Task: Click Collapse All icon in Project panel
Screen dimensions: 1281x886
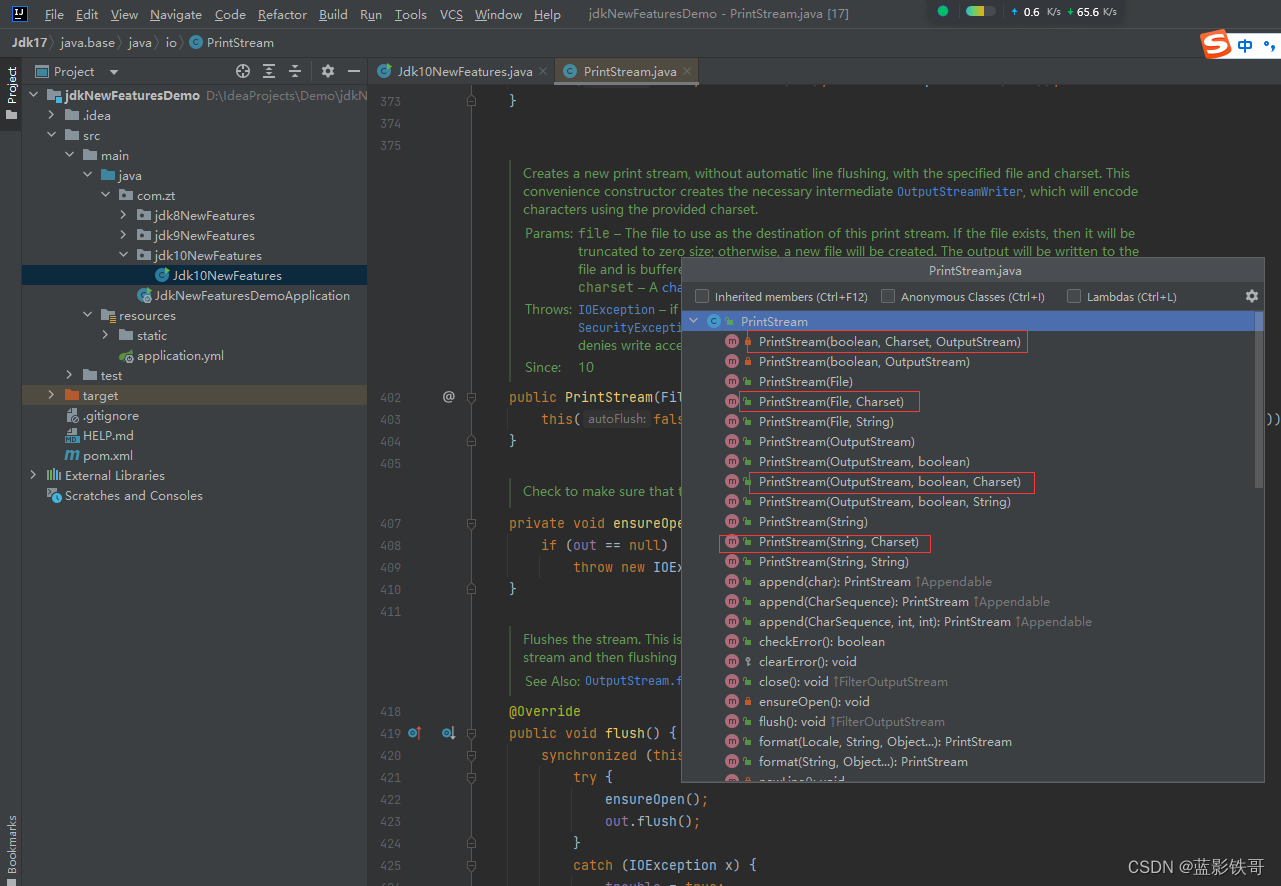Action: tap(295, 71)
